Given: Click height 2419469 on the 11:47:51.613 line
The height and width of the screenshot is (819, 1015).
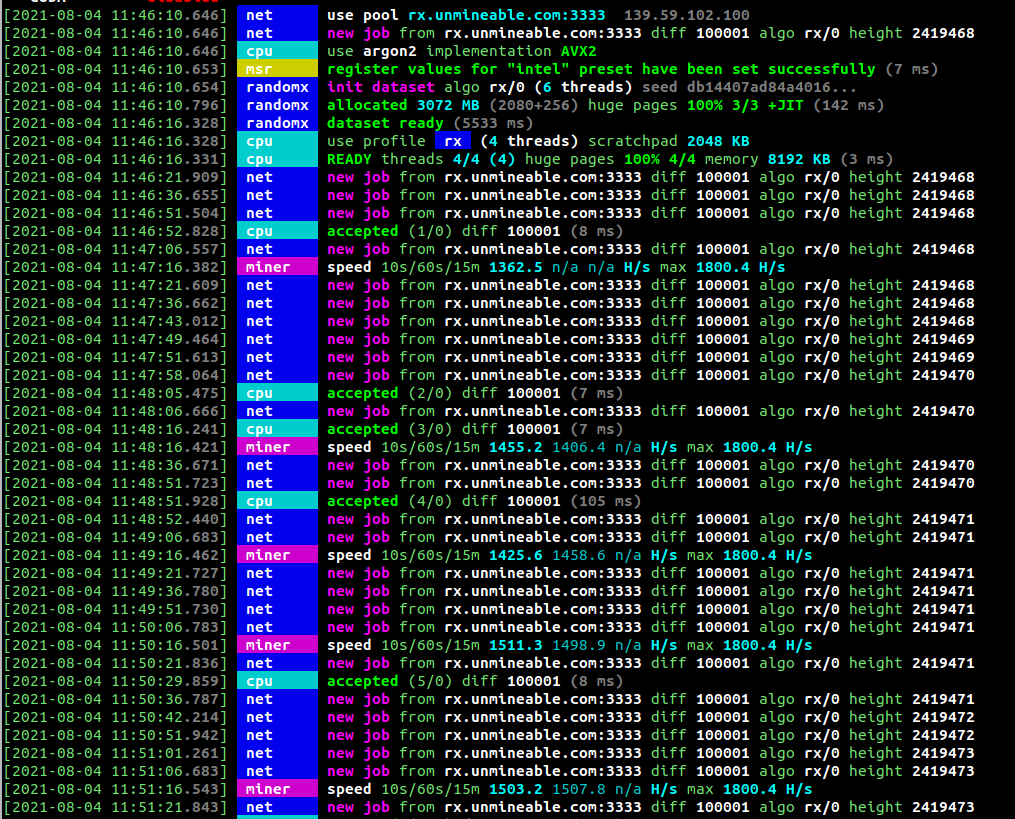Looking at the screenshot, I should coord(942,357).
